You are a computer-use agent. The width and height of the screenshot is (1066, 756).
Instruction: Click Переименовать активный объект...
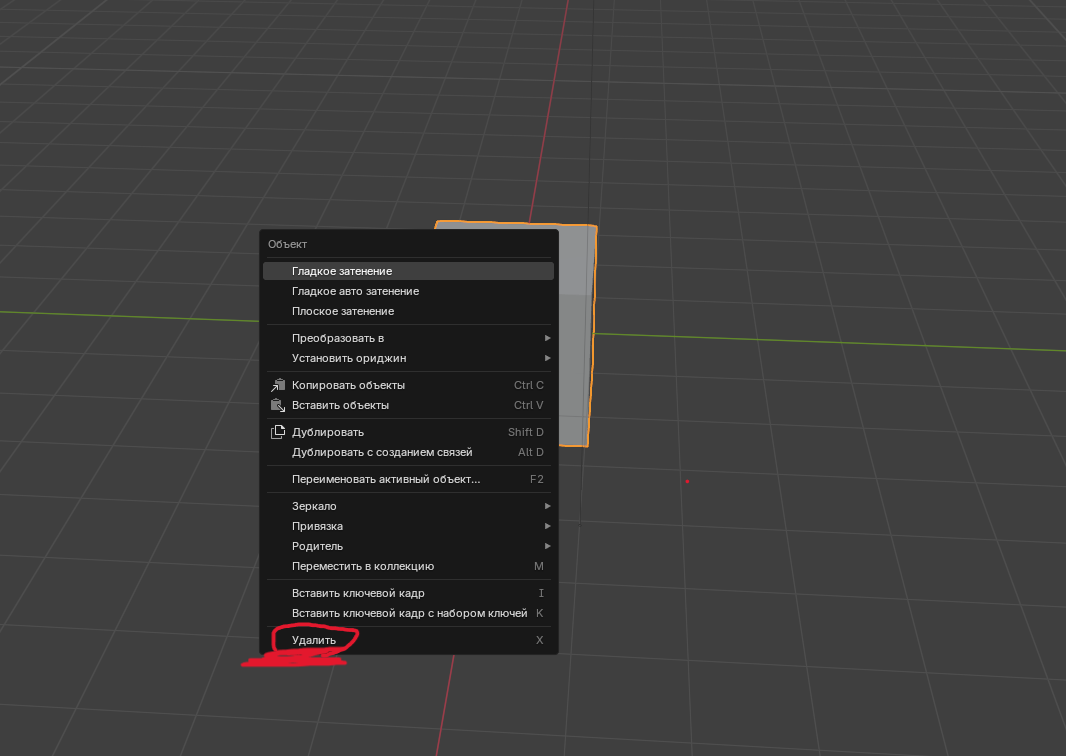click(x=408, y=479)
